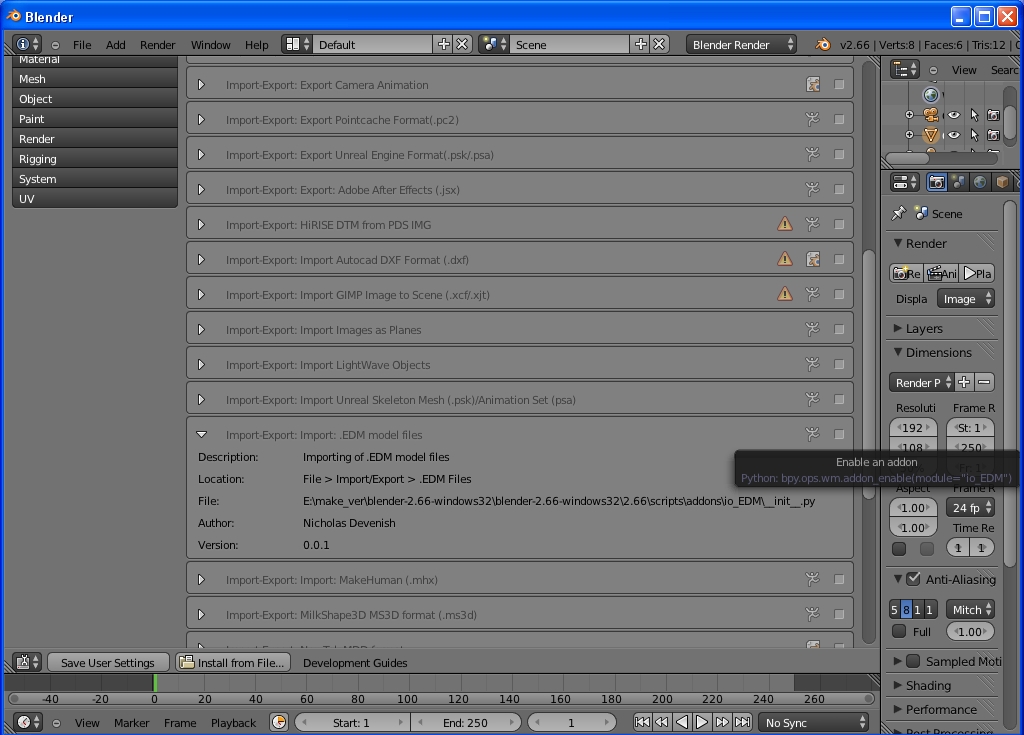Enable the Full Sample checkbox
Screen dimensions: 1024x735
click(899, 632)
